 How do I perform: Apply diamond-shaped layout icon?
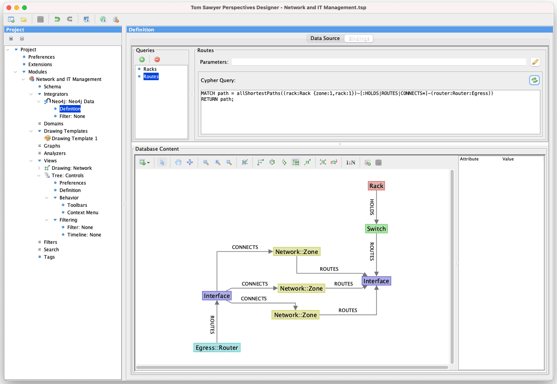click(x=284, y=162)
